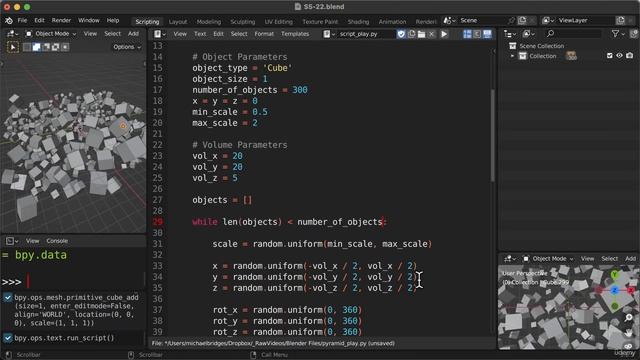Create new scene icon button
The height and width of the screenshot is (360, 640).
point(522,20)
